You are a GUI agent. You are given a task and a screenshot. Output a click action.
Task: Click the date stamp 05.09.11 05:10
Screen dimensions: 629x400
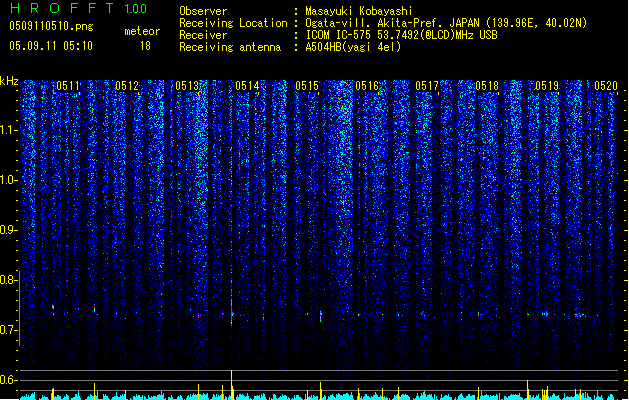(x=51, y=46)
